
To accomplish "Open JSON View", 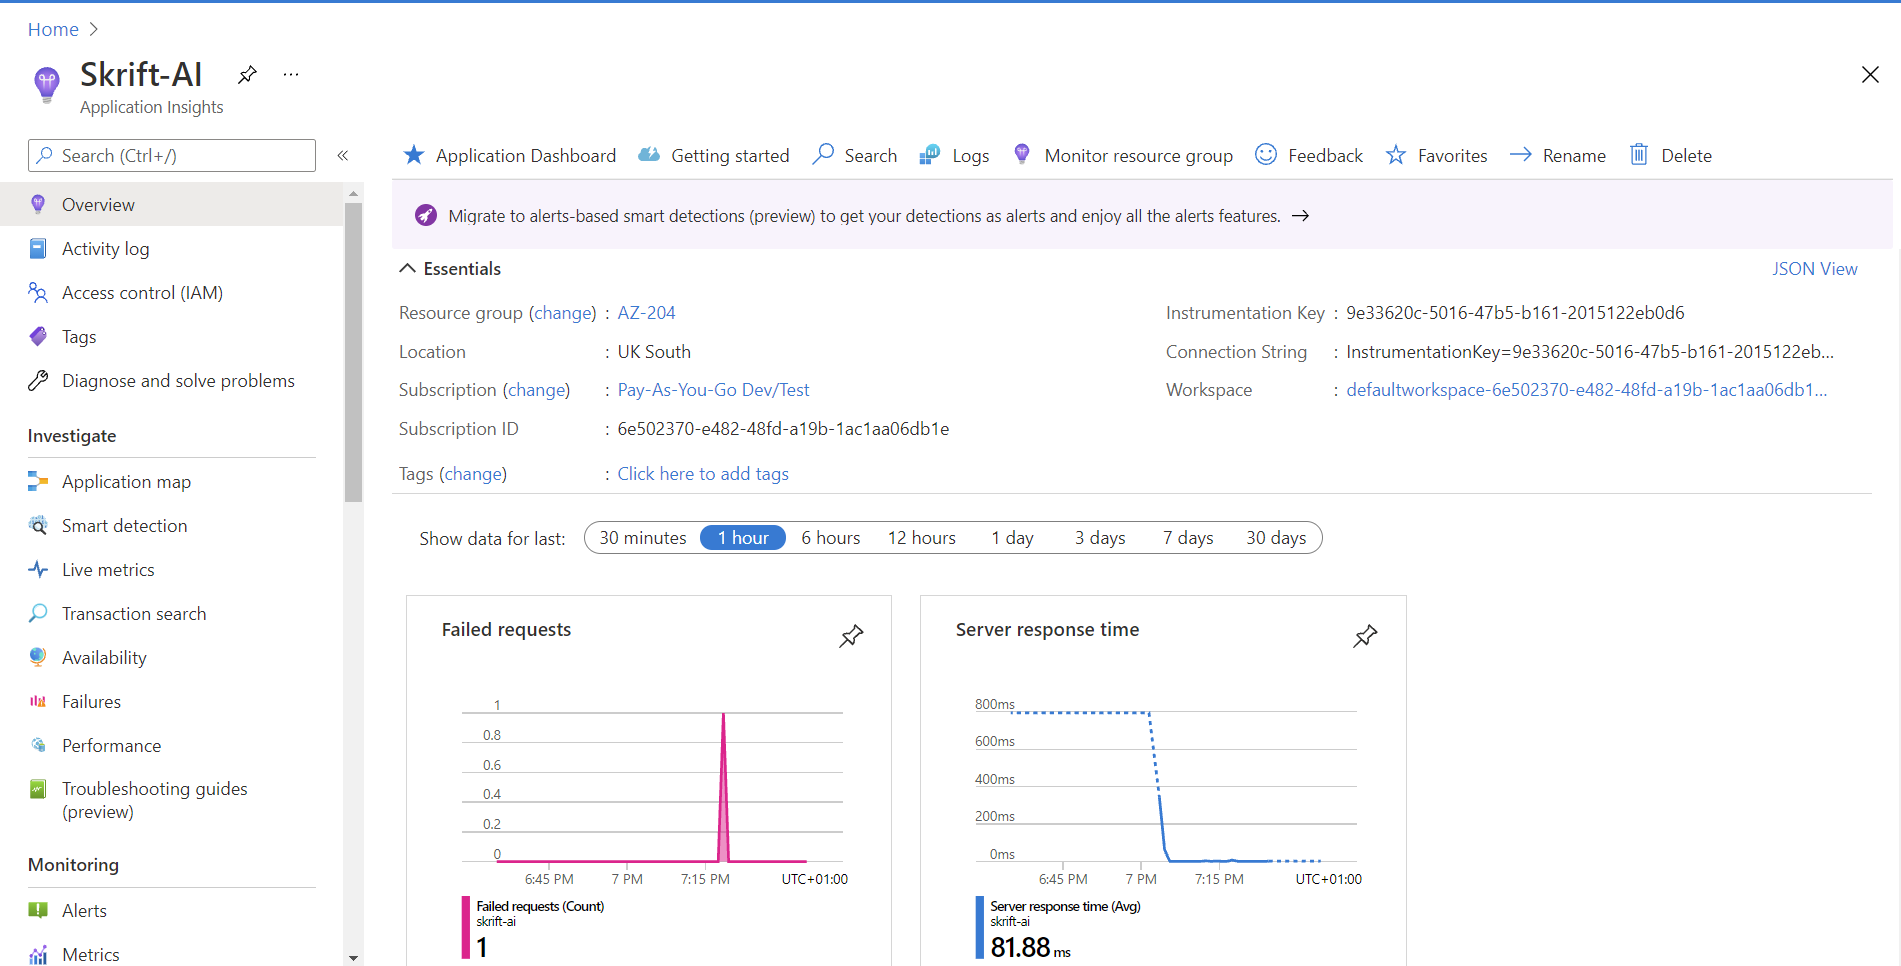I will [1814, 269].
